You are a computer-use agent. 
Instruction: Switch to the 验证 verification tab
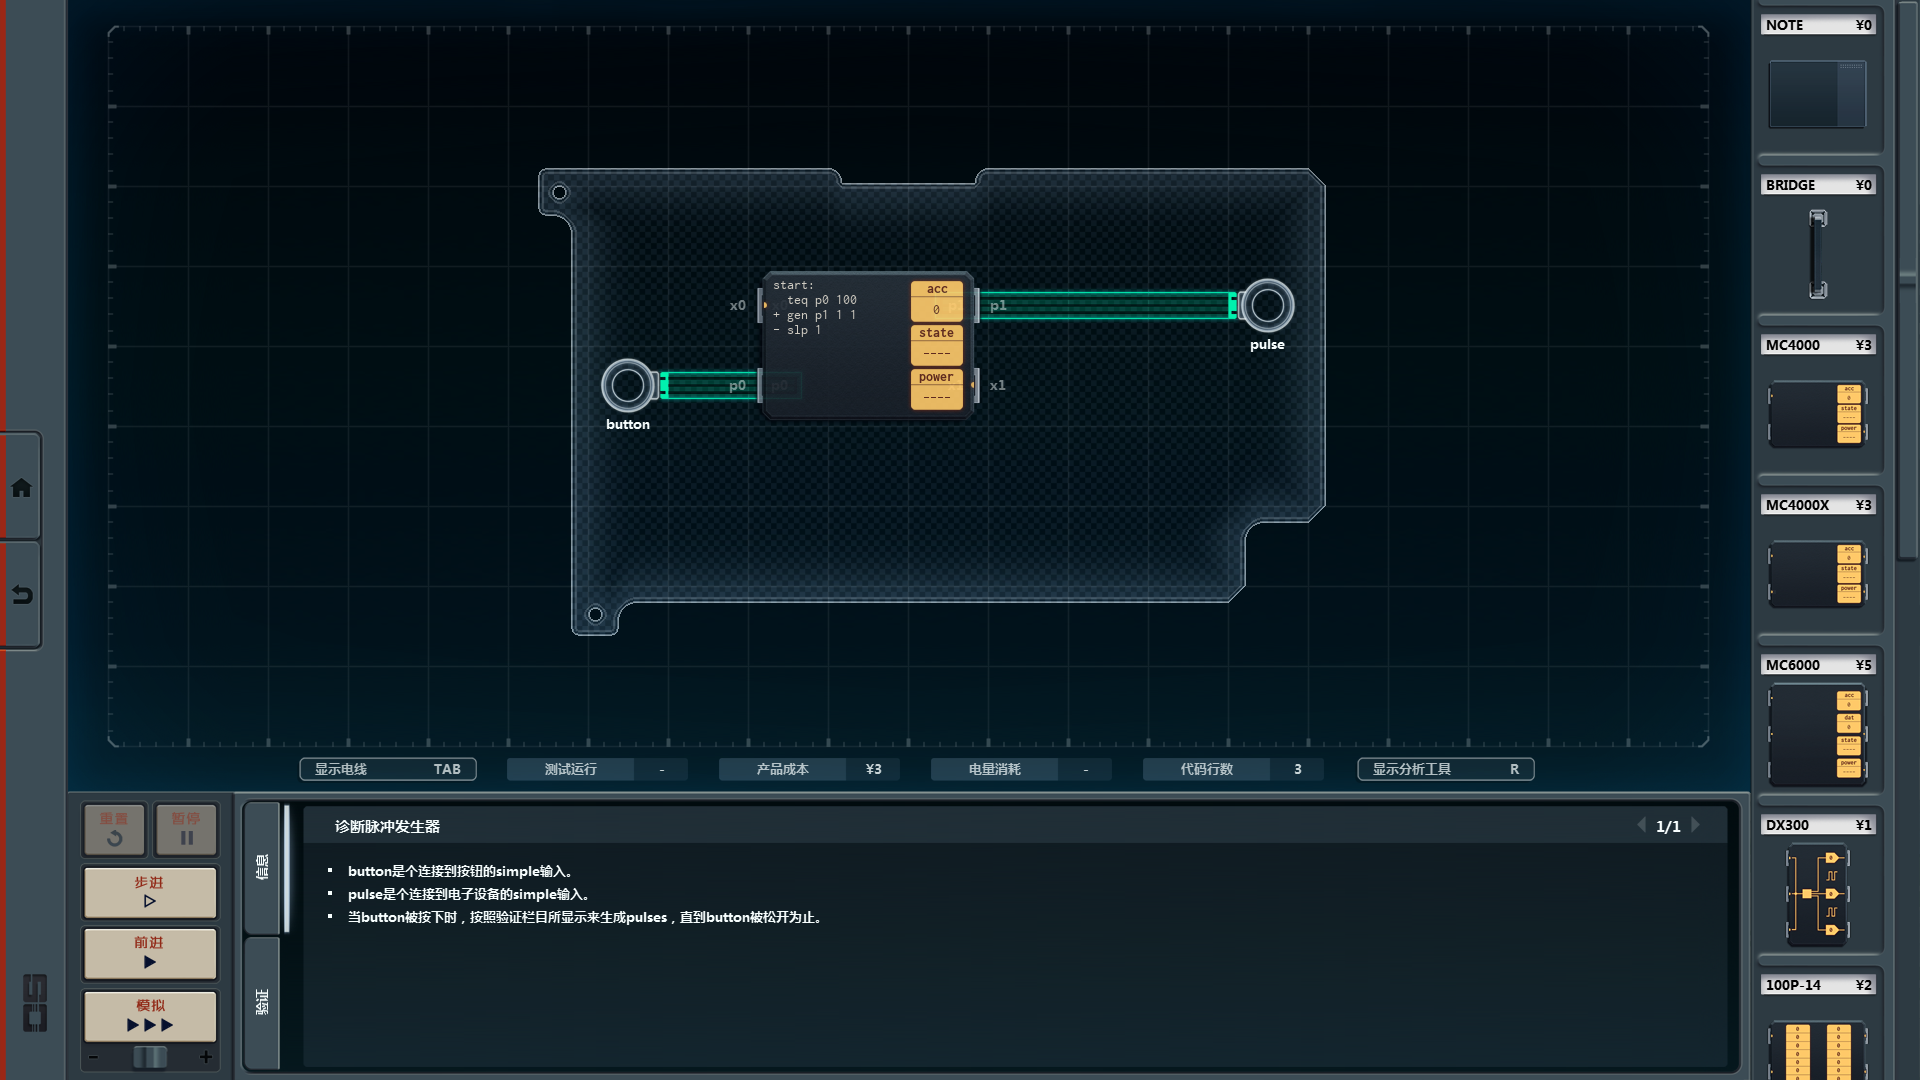coord(262,1001)
